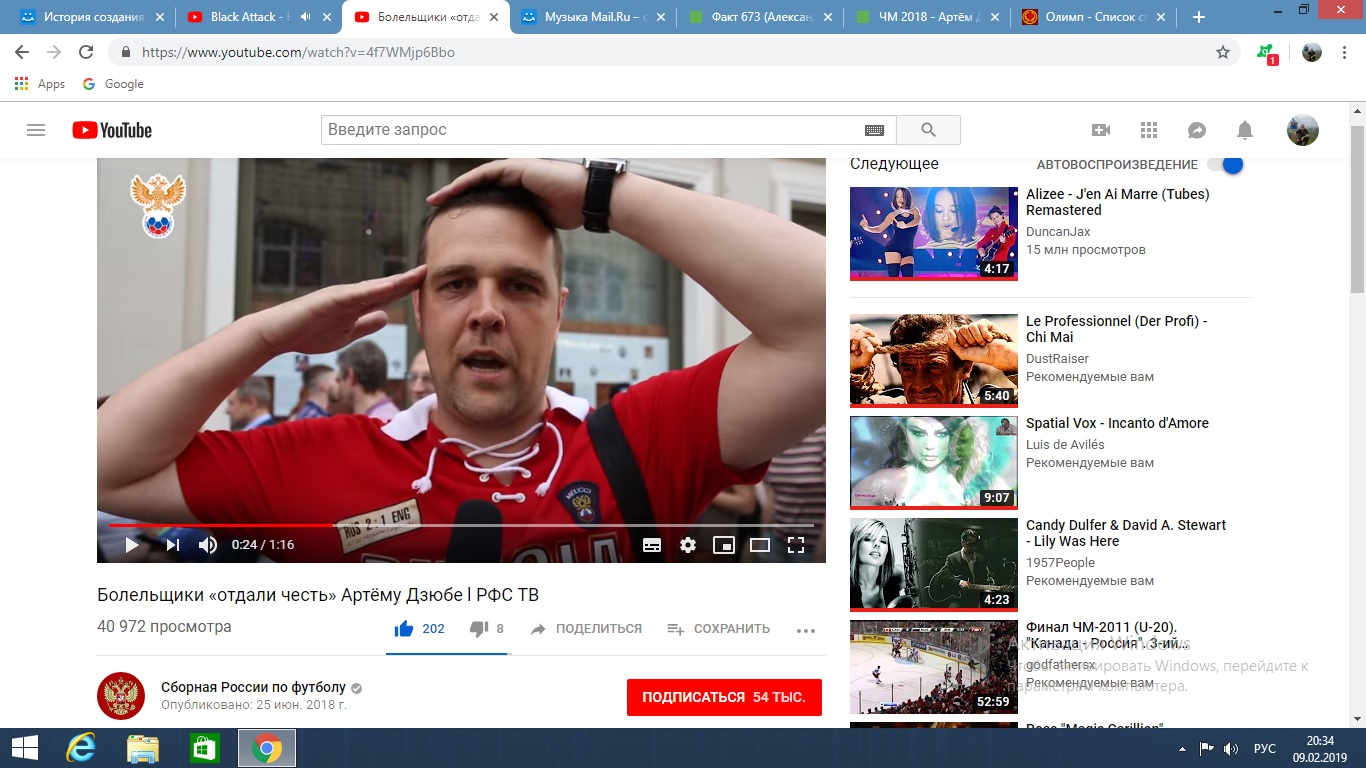
Task: Open the Alizee J'en Ai Marre thumbnail
Action: click(934, 233)
